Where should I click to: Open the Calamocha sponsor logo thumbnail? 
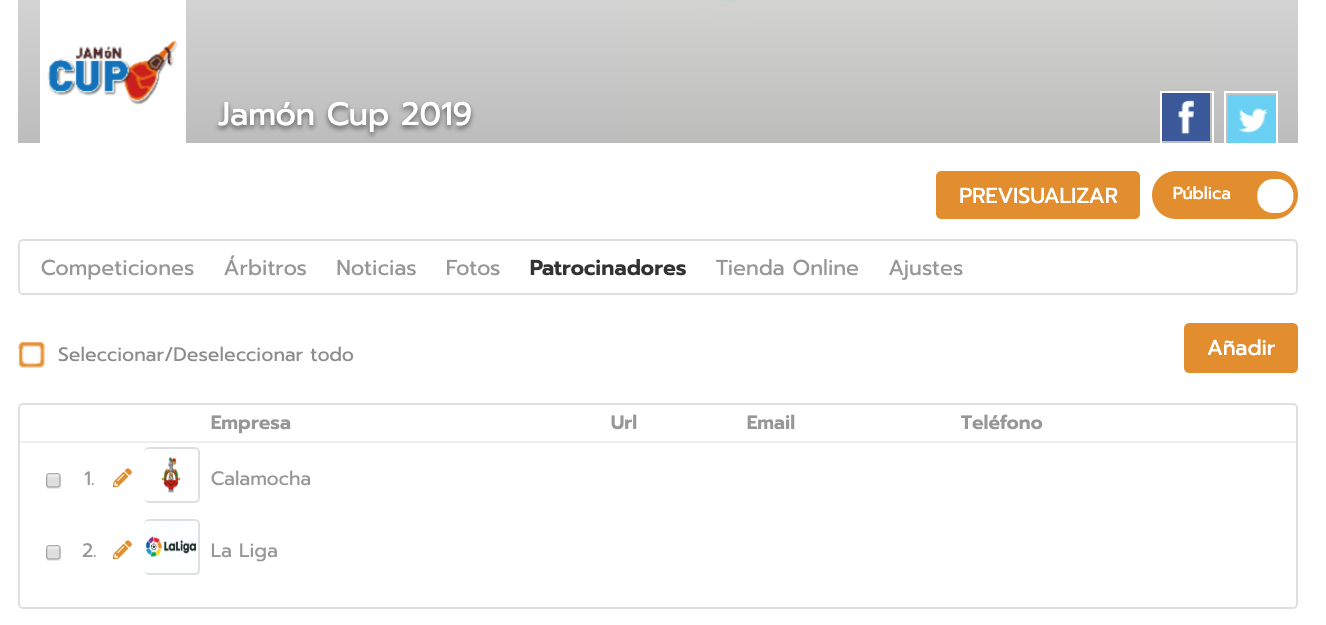tap(172, 476)
